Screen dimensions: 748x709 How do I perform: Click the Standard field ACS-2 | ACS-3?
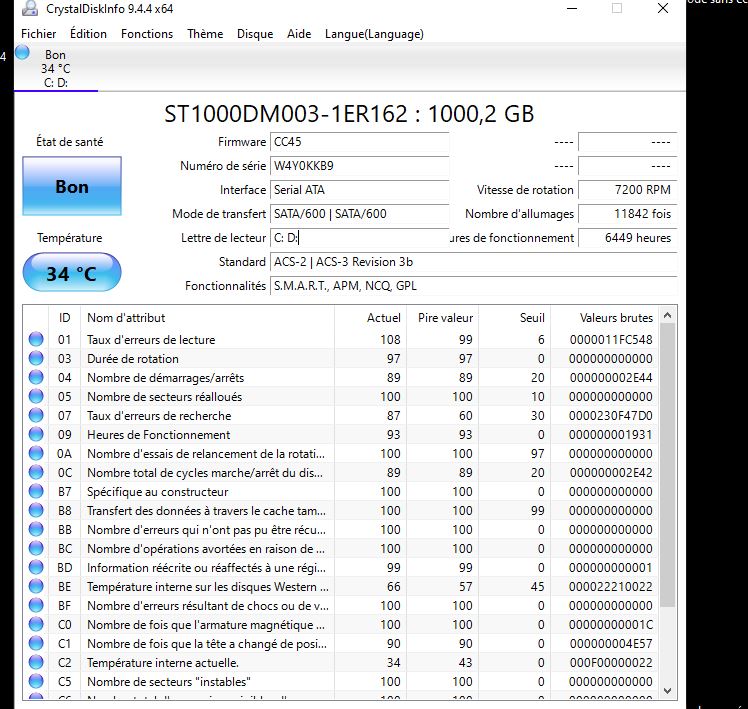point(474,261)
